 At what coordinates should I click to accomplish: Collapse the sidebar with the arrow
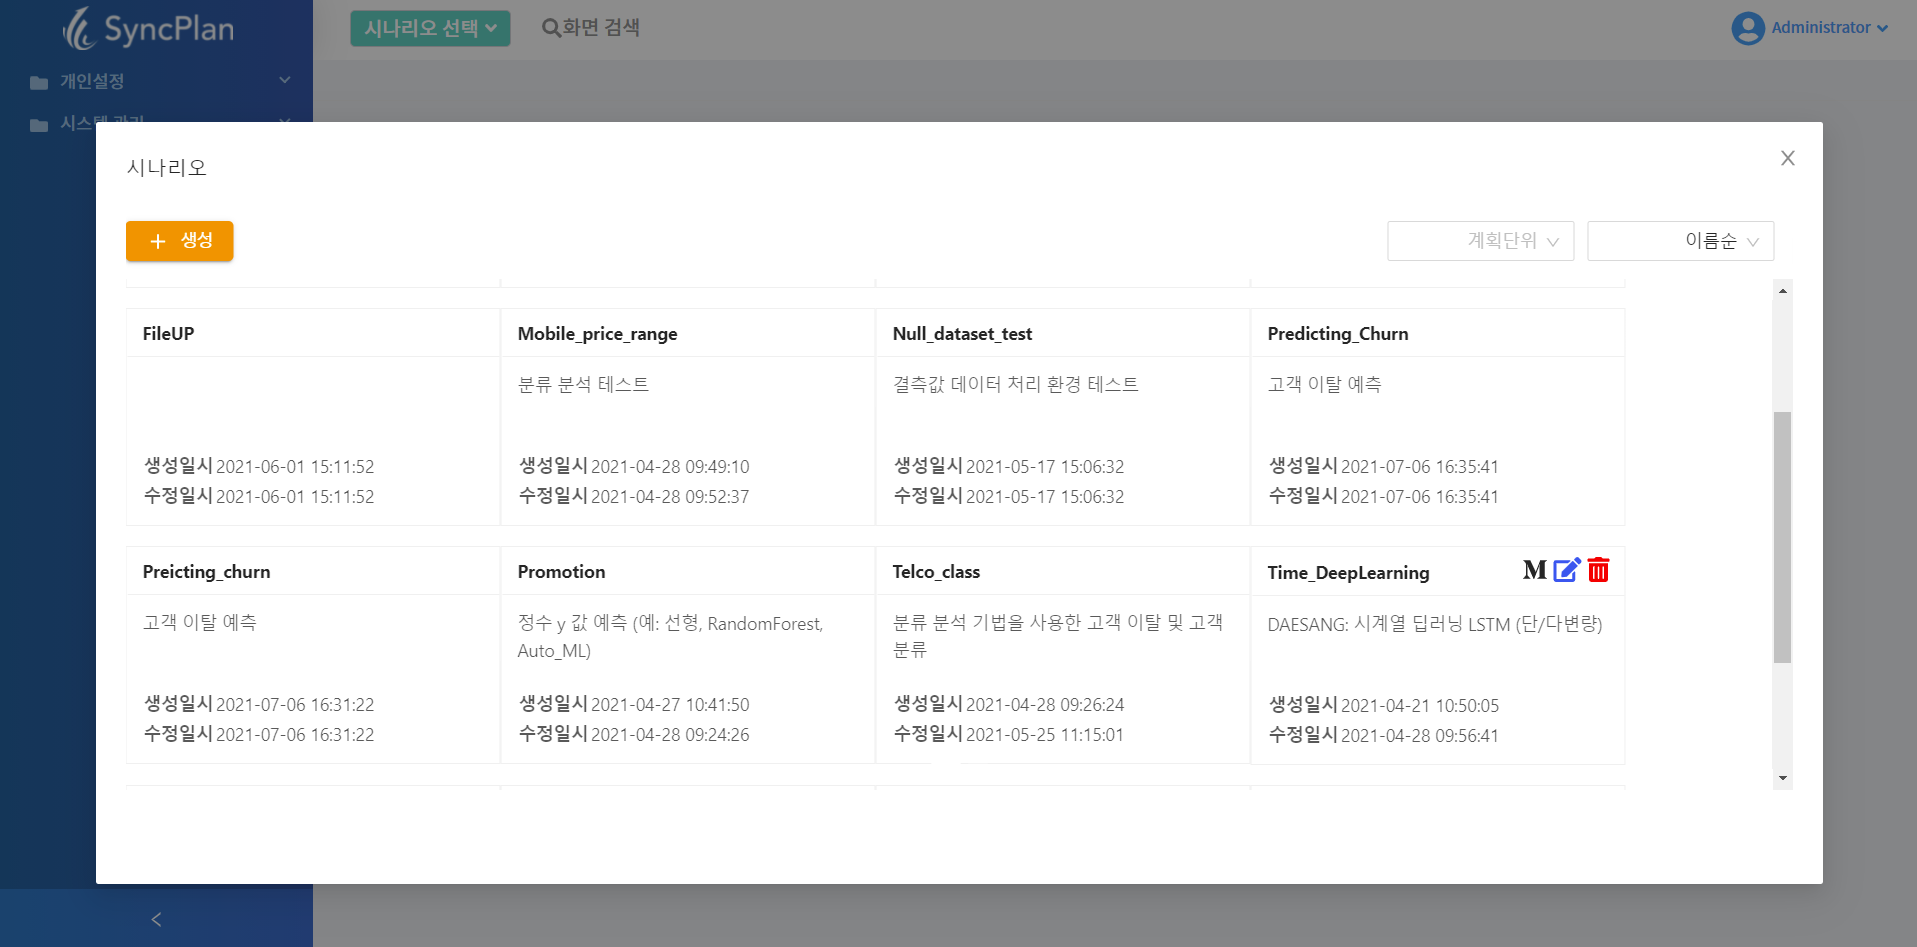coord(156,919)
